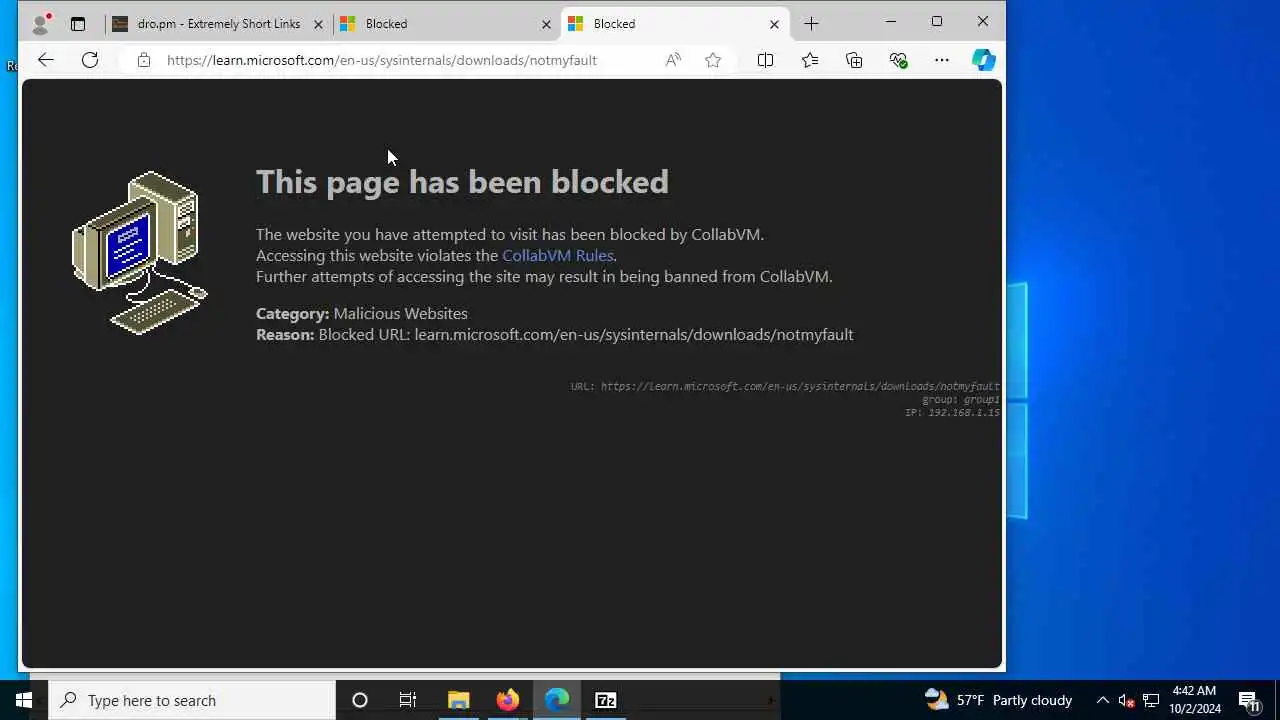Screen dimensions: 1280x720
Task: Select Microsoft Edge taskbar icon
Action: click(x=557, y=700)
